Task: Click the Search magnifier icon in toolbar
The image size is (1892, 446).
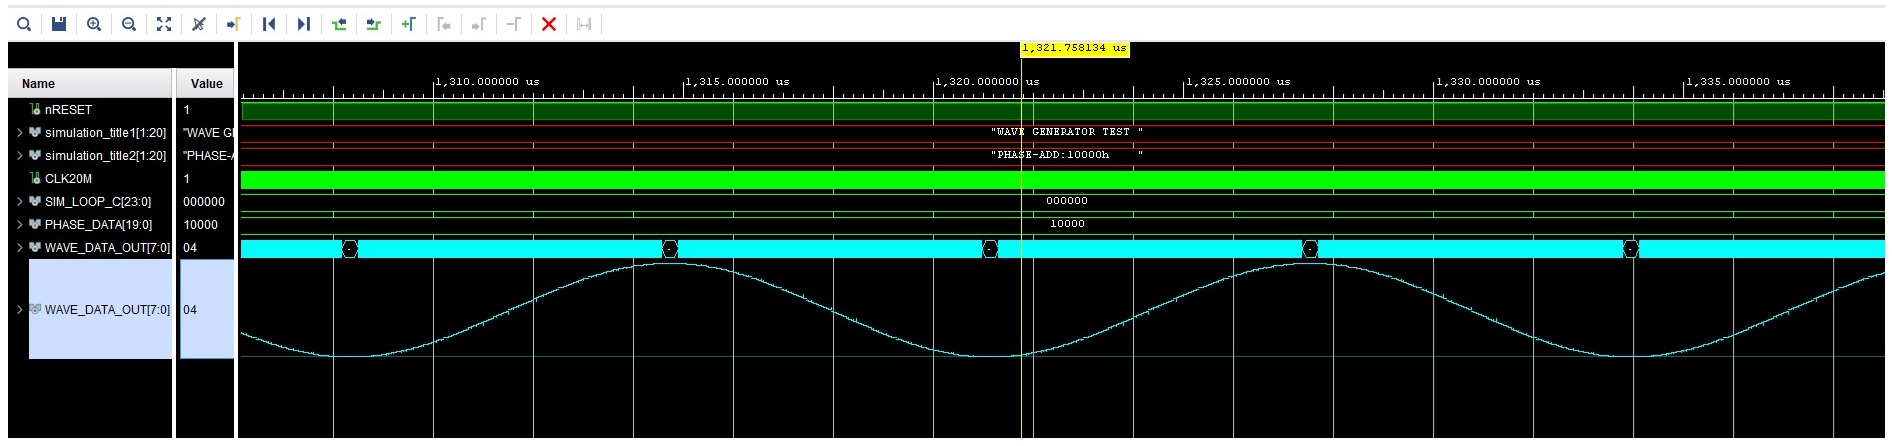Action: point(24,24)
